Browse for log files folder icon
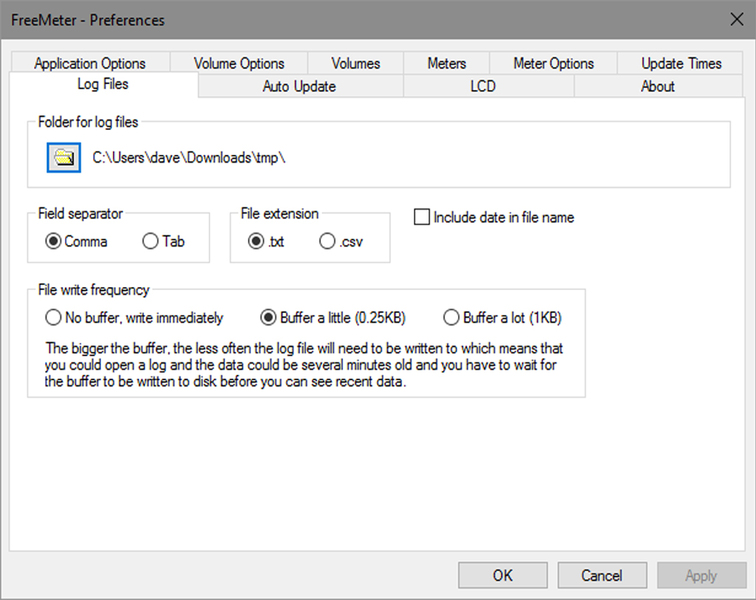This screenshot has width=756, height=600. click(64, 157)
